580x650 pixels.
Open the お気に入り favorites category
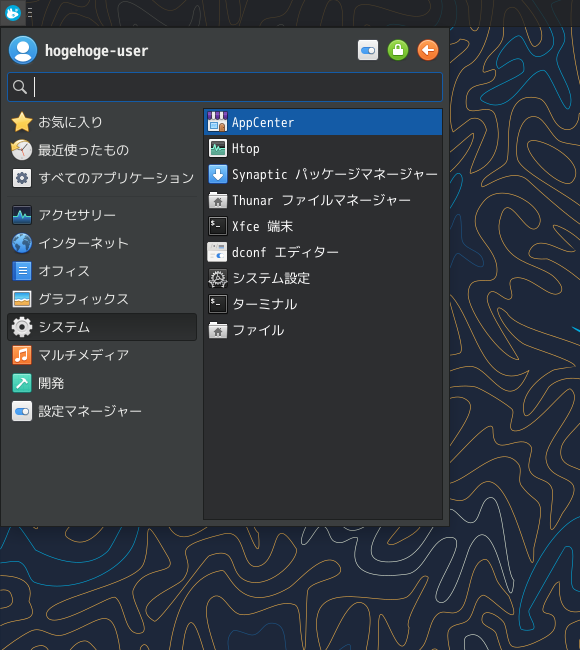coord(102,122)
